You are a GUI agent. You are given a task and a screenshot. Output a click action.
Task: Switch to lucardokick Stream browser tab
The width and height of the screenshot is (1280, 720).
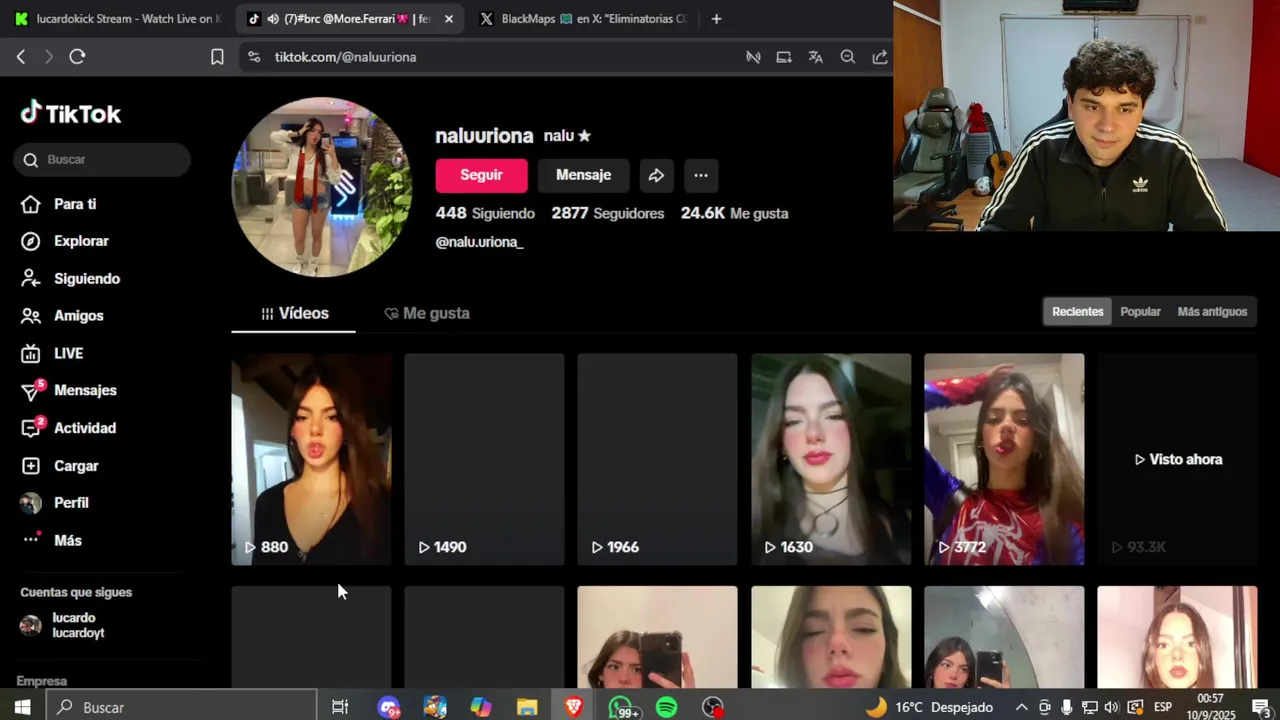[117, 19]
